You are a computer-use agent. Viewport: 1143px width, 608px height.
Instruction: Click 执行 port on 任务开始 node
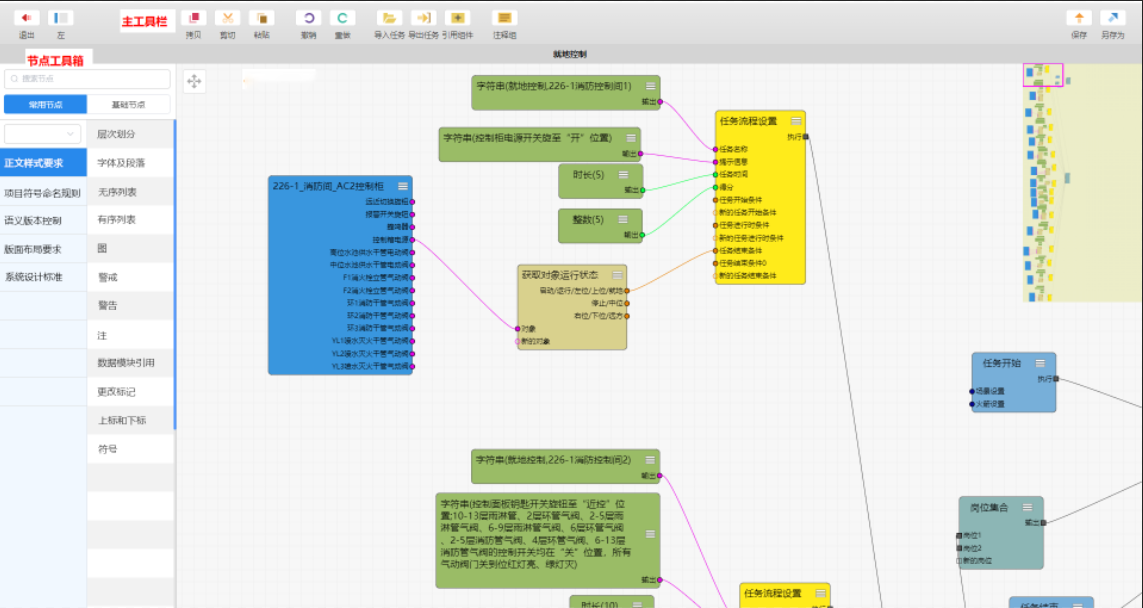pos(1056,378)
